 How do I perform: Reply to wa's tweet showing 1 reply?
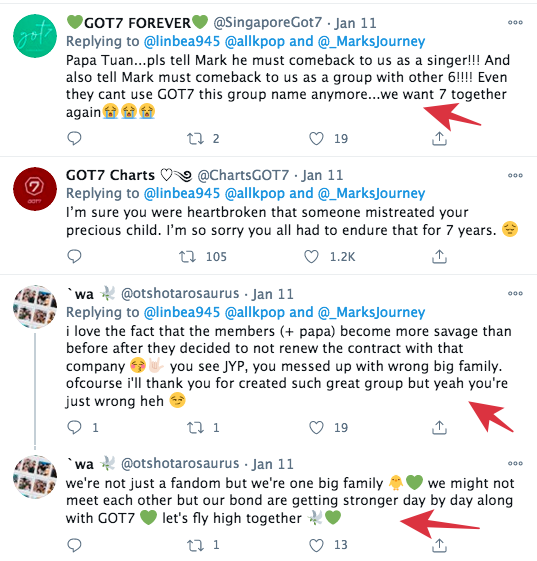tap(74, 427)
